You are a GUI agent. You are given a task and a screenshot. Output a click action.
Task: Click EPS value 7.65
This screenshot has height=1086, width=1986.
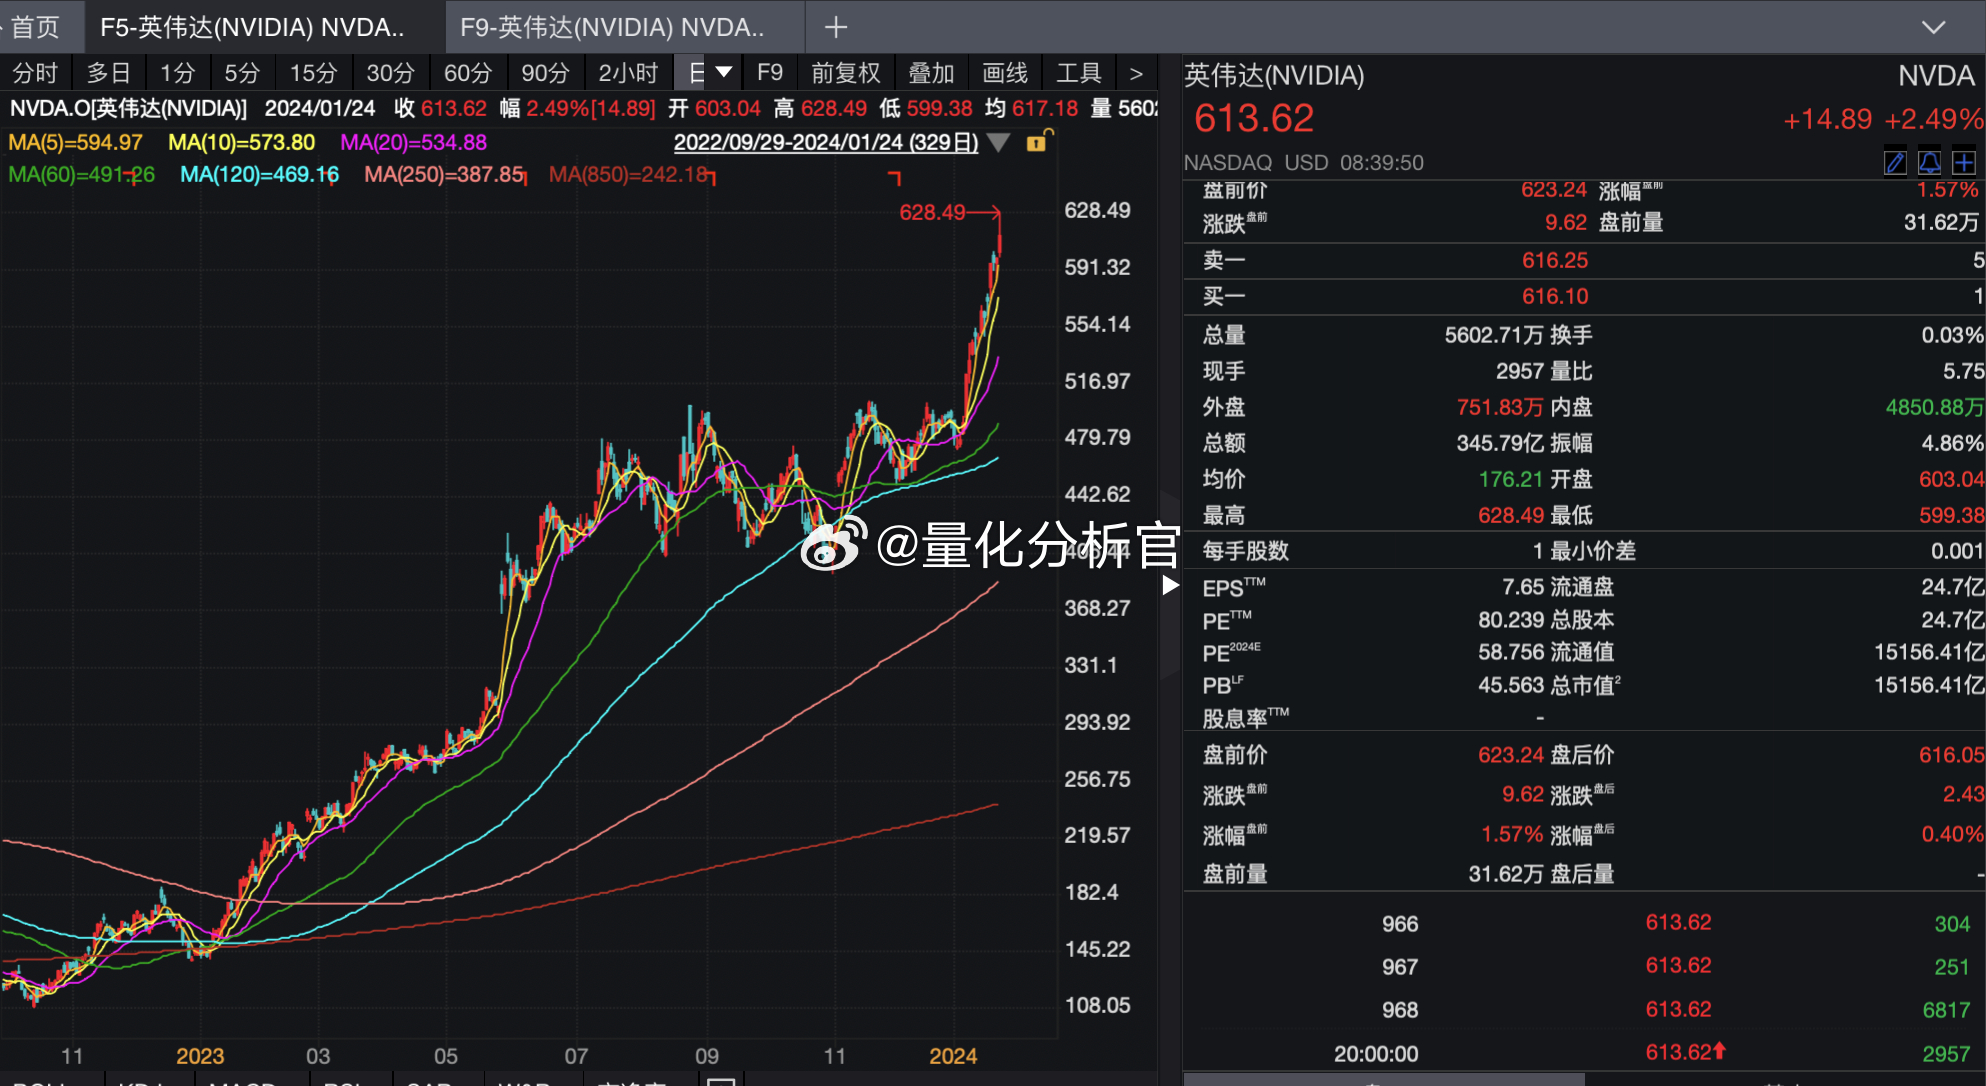(x=1523, y=587)
